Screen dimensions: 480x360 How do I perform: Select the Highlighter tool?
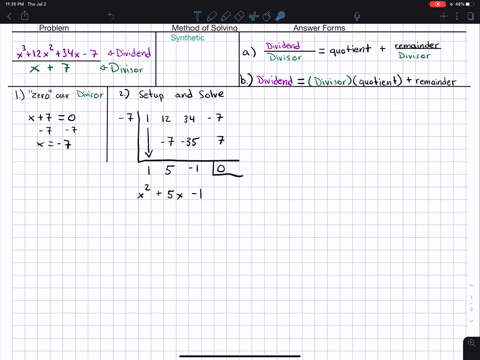[226, 16]
